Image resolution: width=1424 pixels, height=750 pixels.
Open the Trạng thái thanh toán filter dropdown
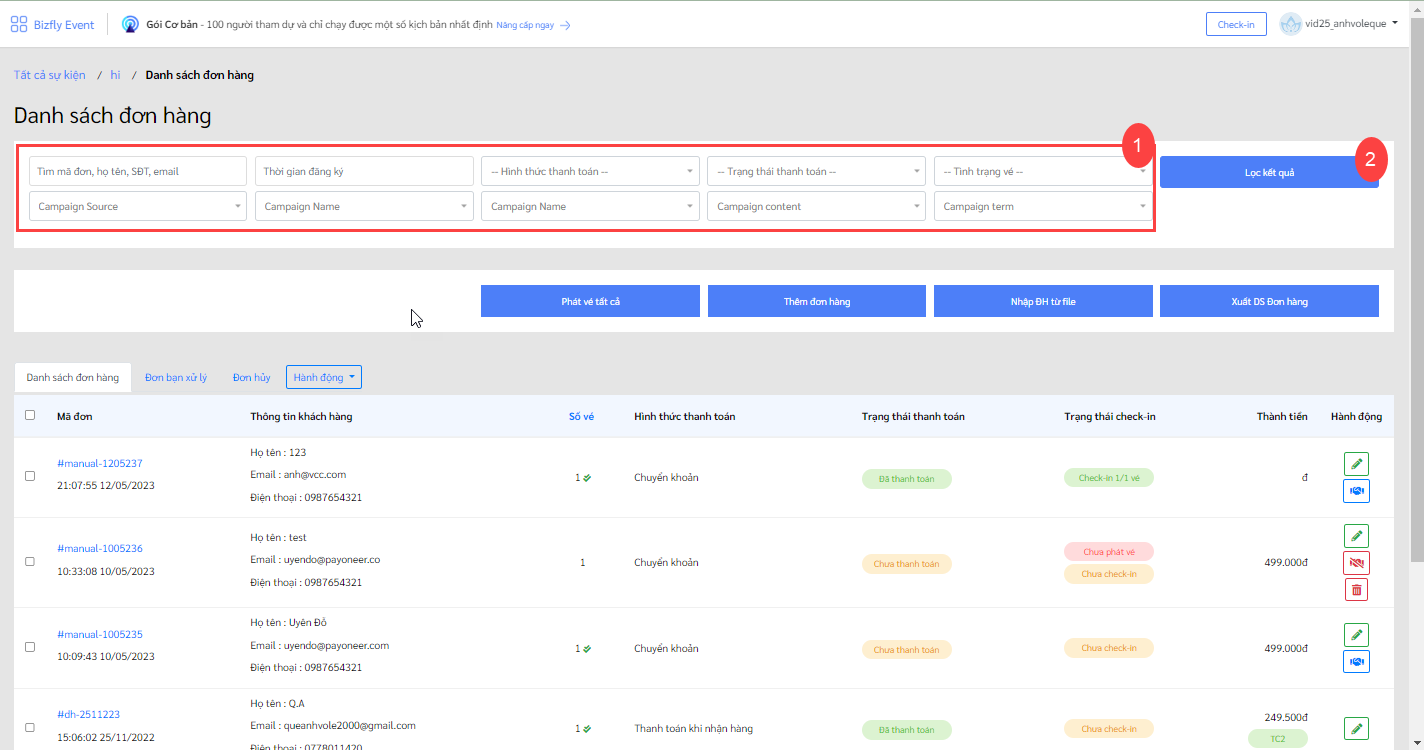coord(816,171)
